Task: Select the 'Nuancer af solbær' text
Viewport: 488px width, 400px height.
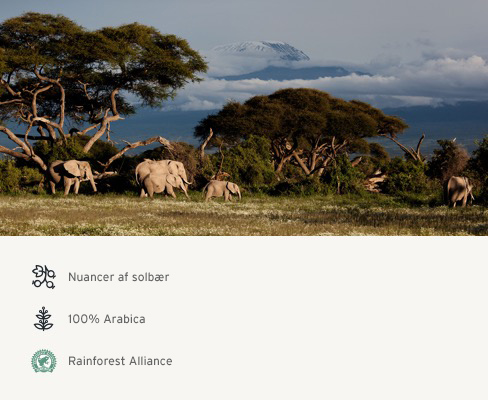Action: (x=119, y=277)
